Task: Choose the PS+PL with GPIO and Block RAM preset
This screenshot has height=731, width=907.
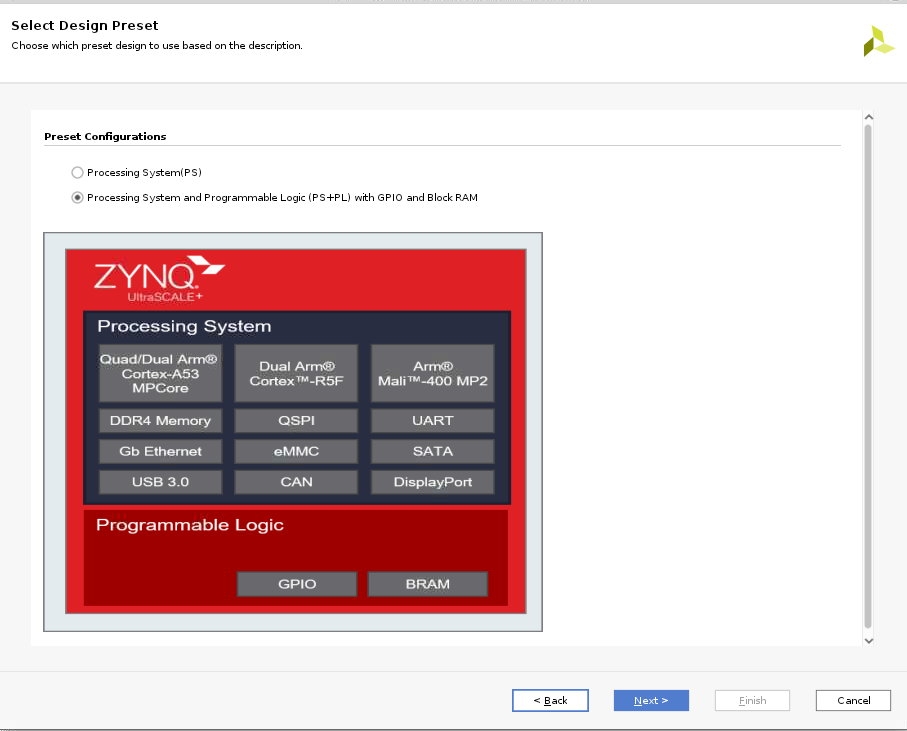Action: pos(77,197)
